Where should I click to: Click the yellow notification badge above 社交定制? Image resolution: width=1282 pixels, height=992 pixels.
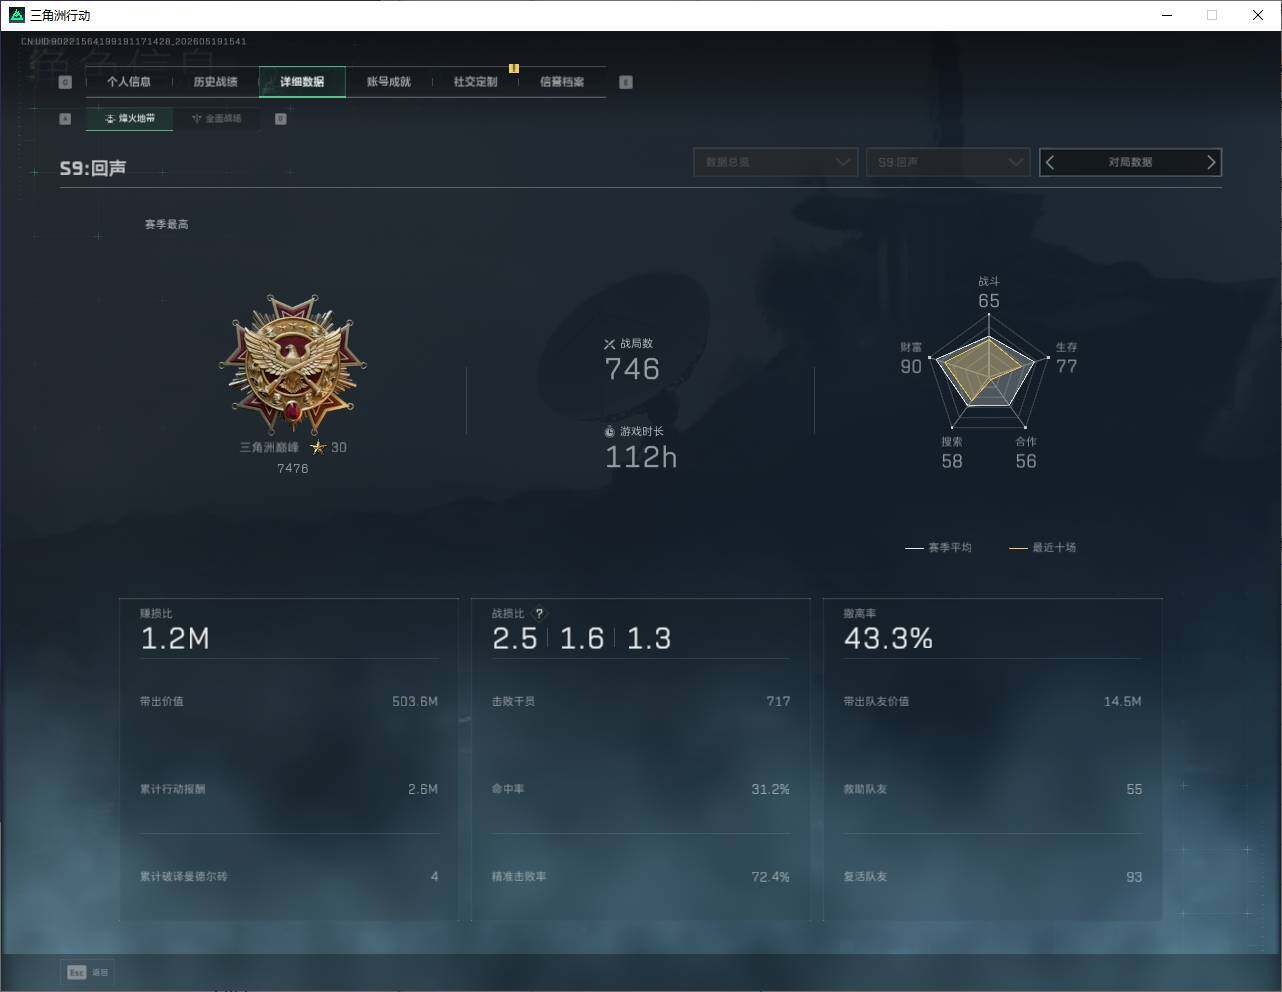pos(514,68)
